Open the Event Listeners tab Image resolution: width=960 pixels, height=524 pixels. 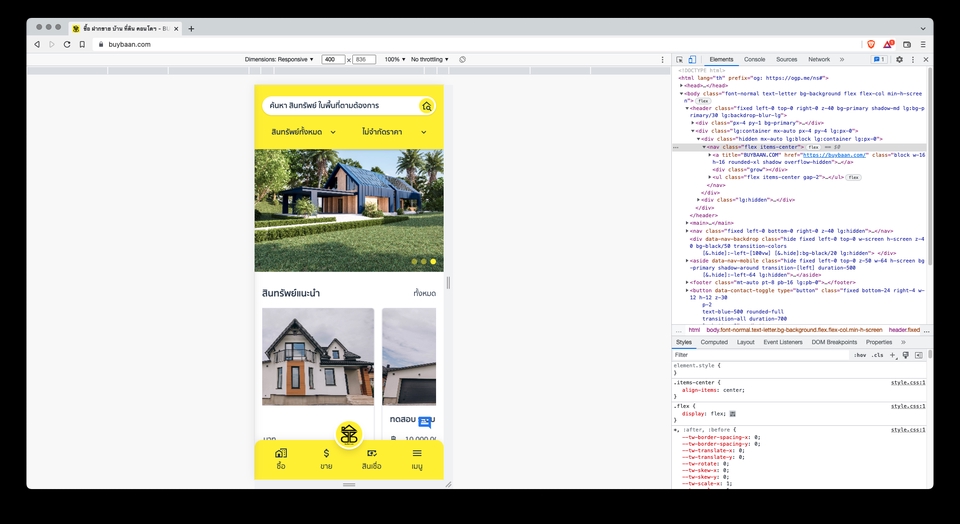pos(782,342)
